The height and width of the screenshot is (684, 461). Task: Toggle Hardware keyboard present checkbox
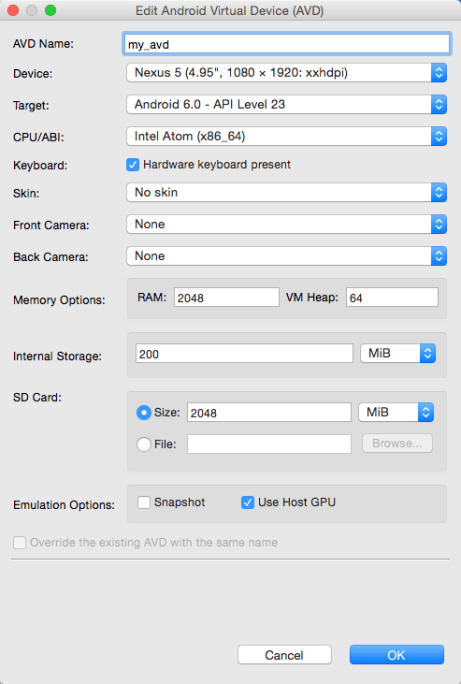[x=133, y=165]
